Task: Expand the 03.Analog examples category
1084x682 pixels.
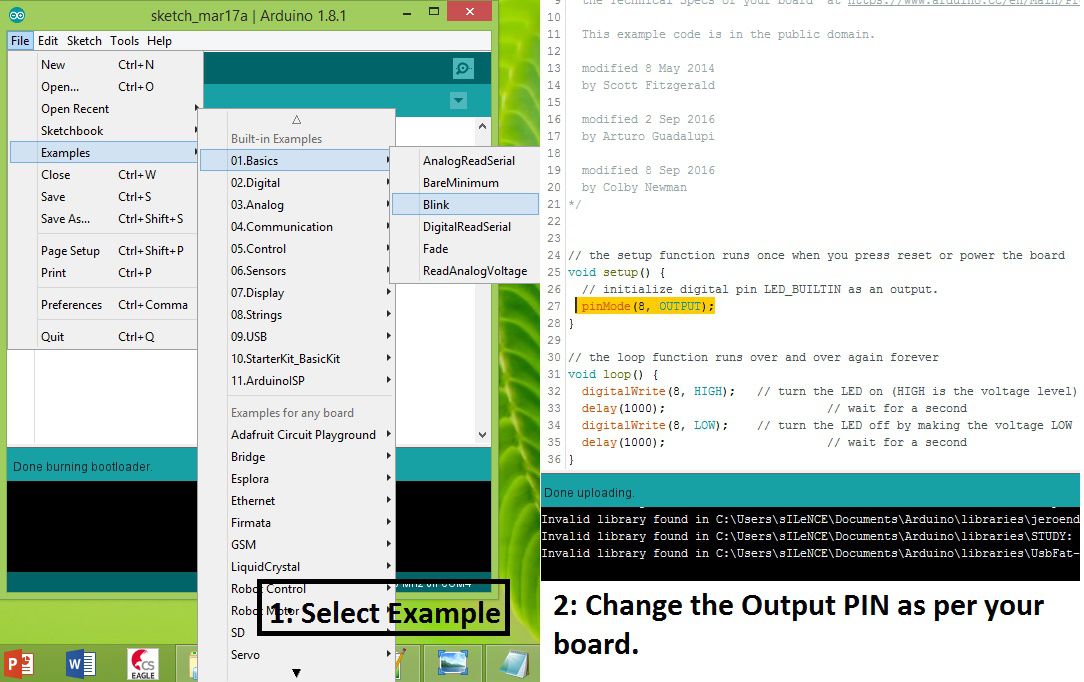Action: click(297, 205)
